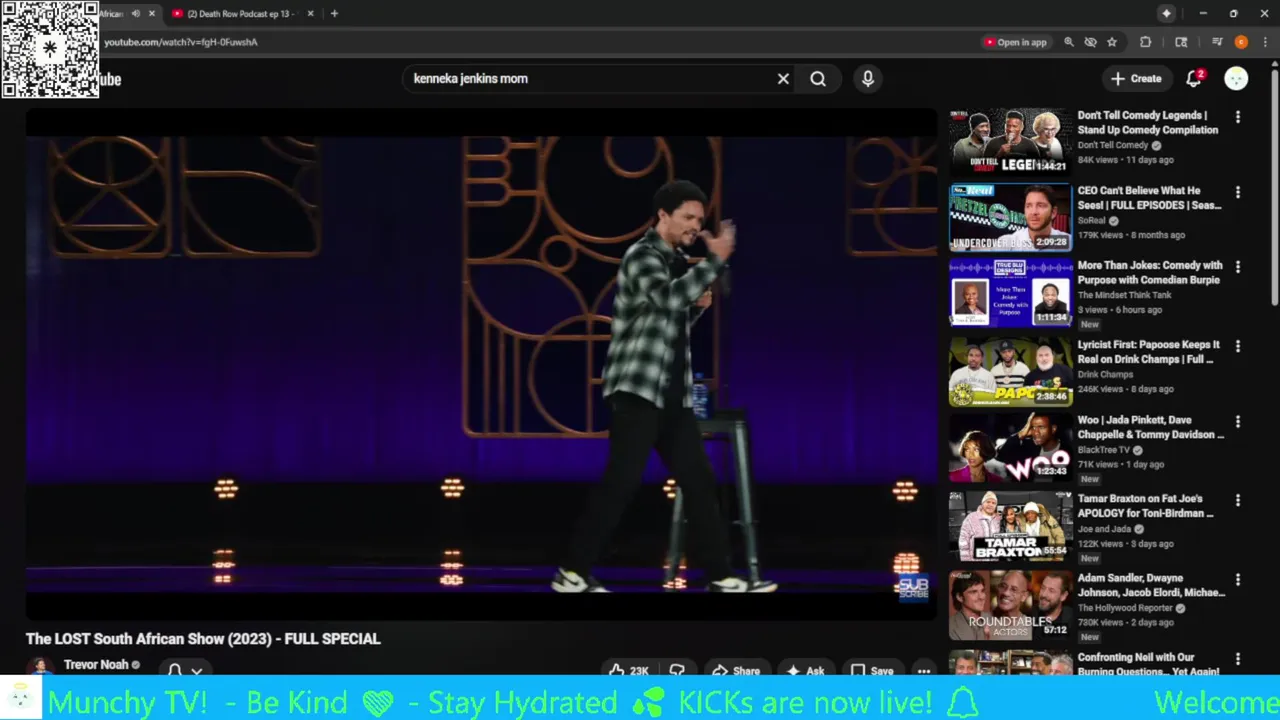Open the YouTube account avatar menu
This screenshot has width=1280, height=720.
1236,78
